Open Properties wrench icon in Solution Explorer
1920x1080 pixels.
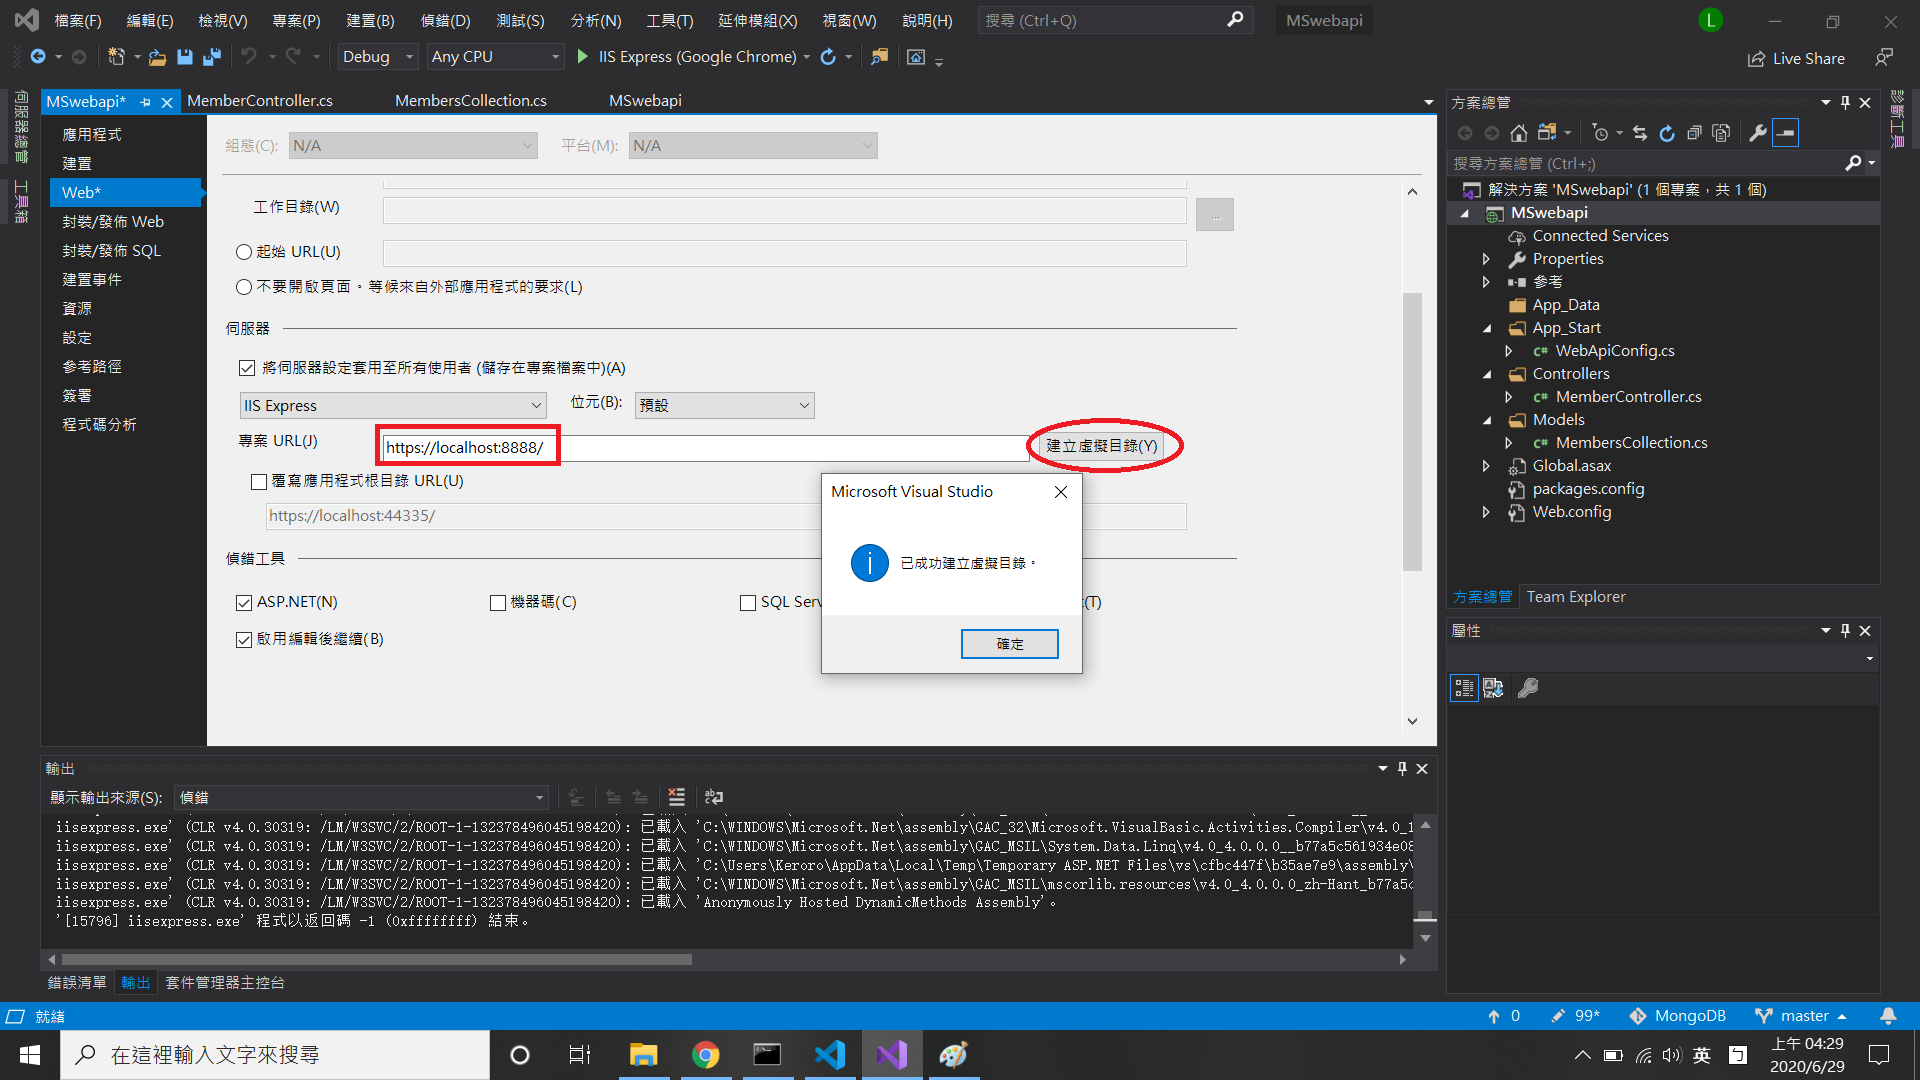coord(1757,133)
